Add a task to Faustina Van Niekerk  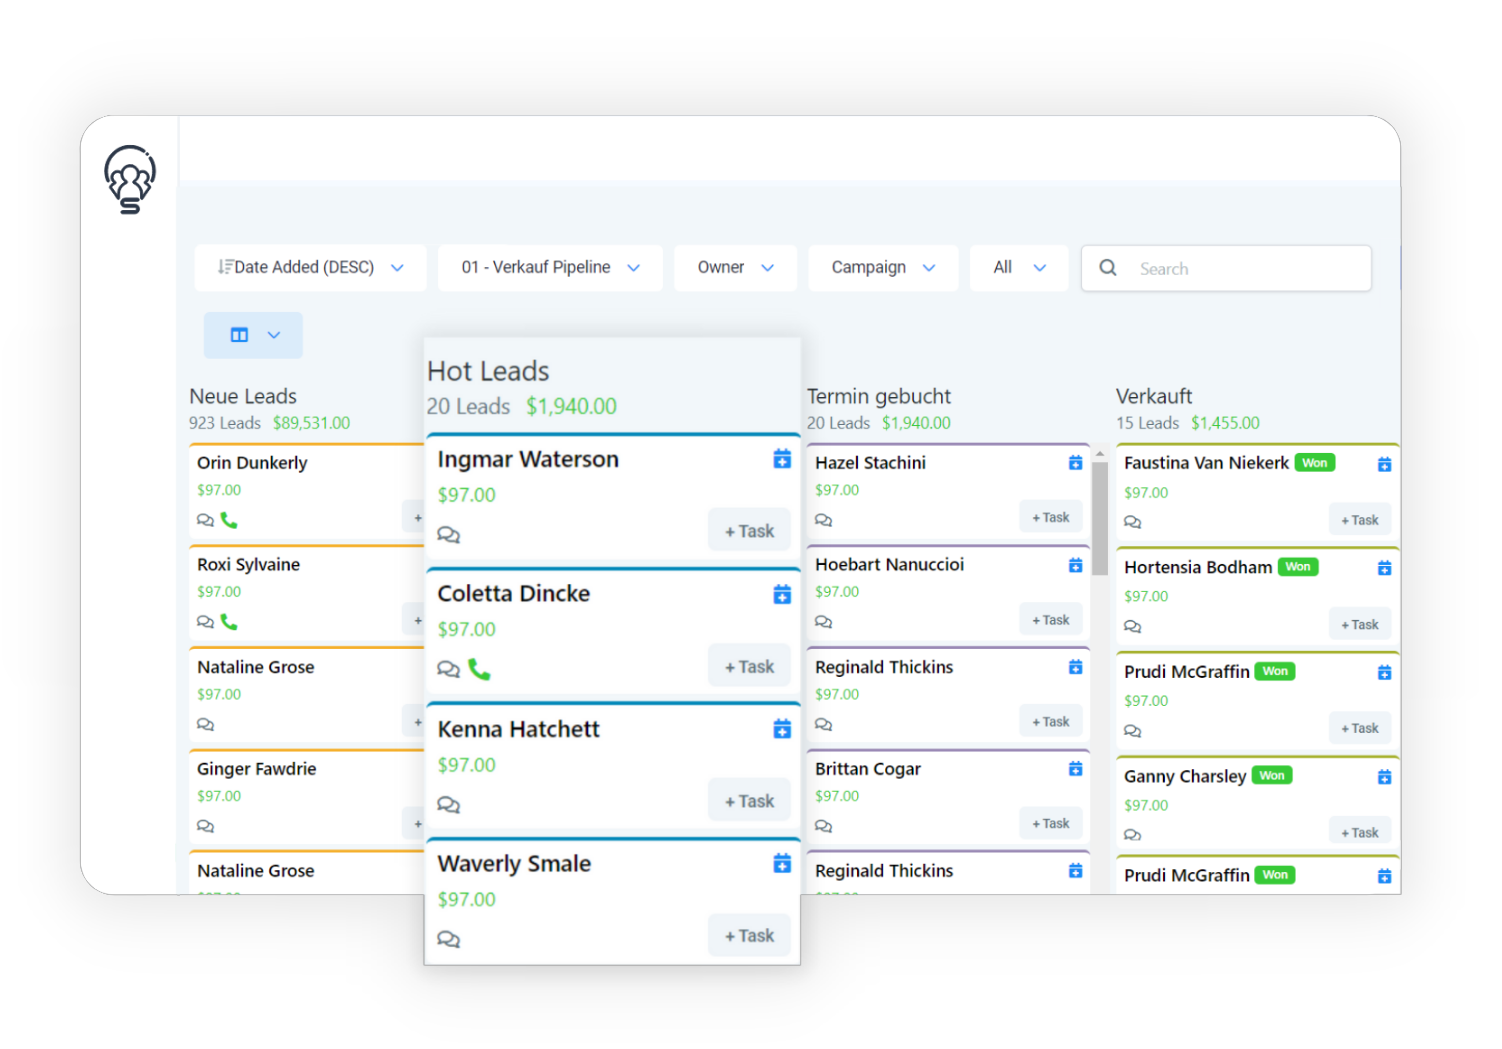coord(1359,520)
